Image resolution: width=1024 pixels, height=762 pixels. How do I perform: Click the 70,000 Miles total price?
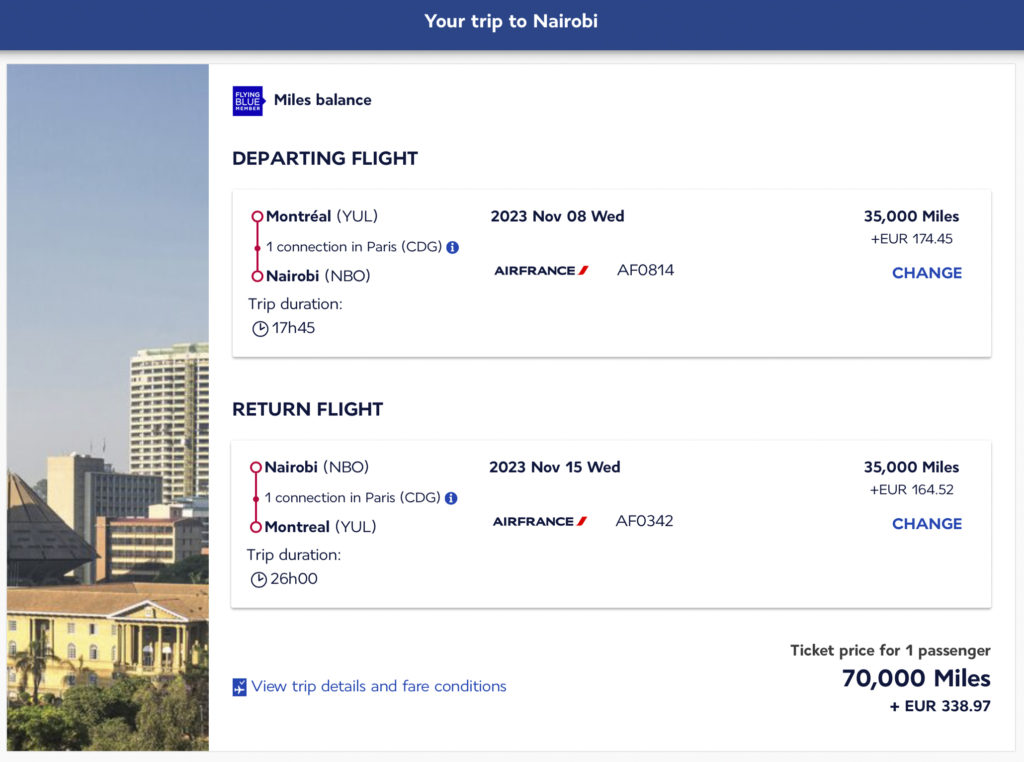click(x=915, y=678)
